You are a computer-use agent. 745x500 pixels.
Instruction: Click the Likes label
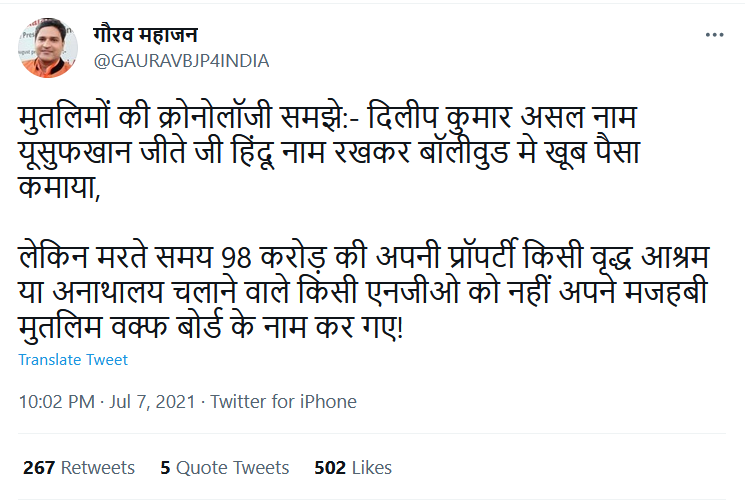371,467
